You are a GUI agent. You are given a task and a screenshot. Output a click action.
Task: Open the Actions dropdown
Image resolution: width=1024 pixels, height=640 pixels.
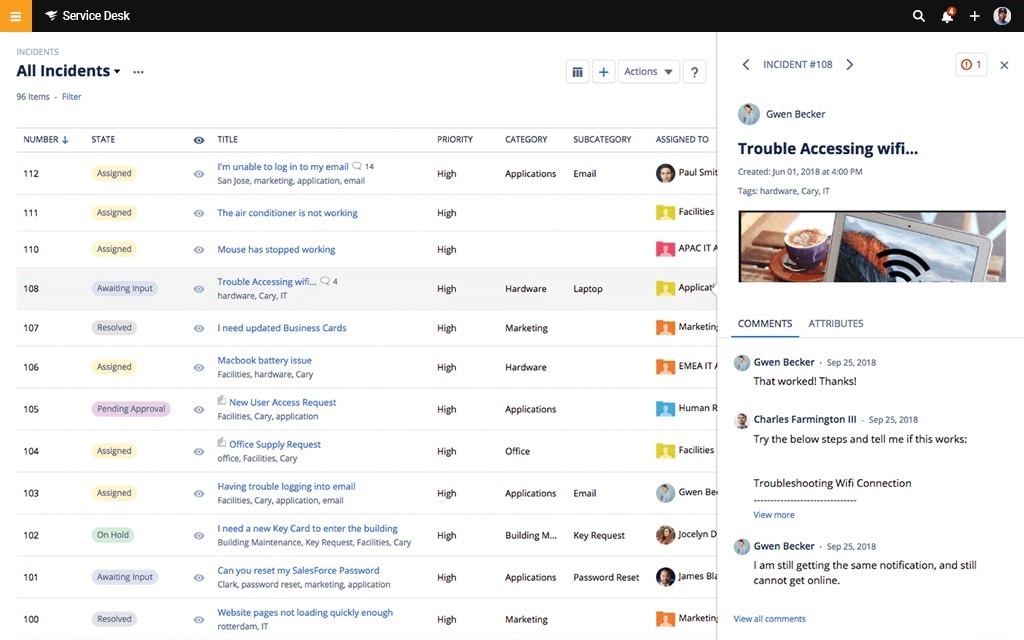(648, 71)
